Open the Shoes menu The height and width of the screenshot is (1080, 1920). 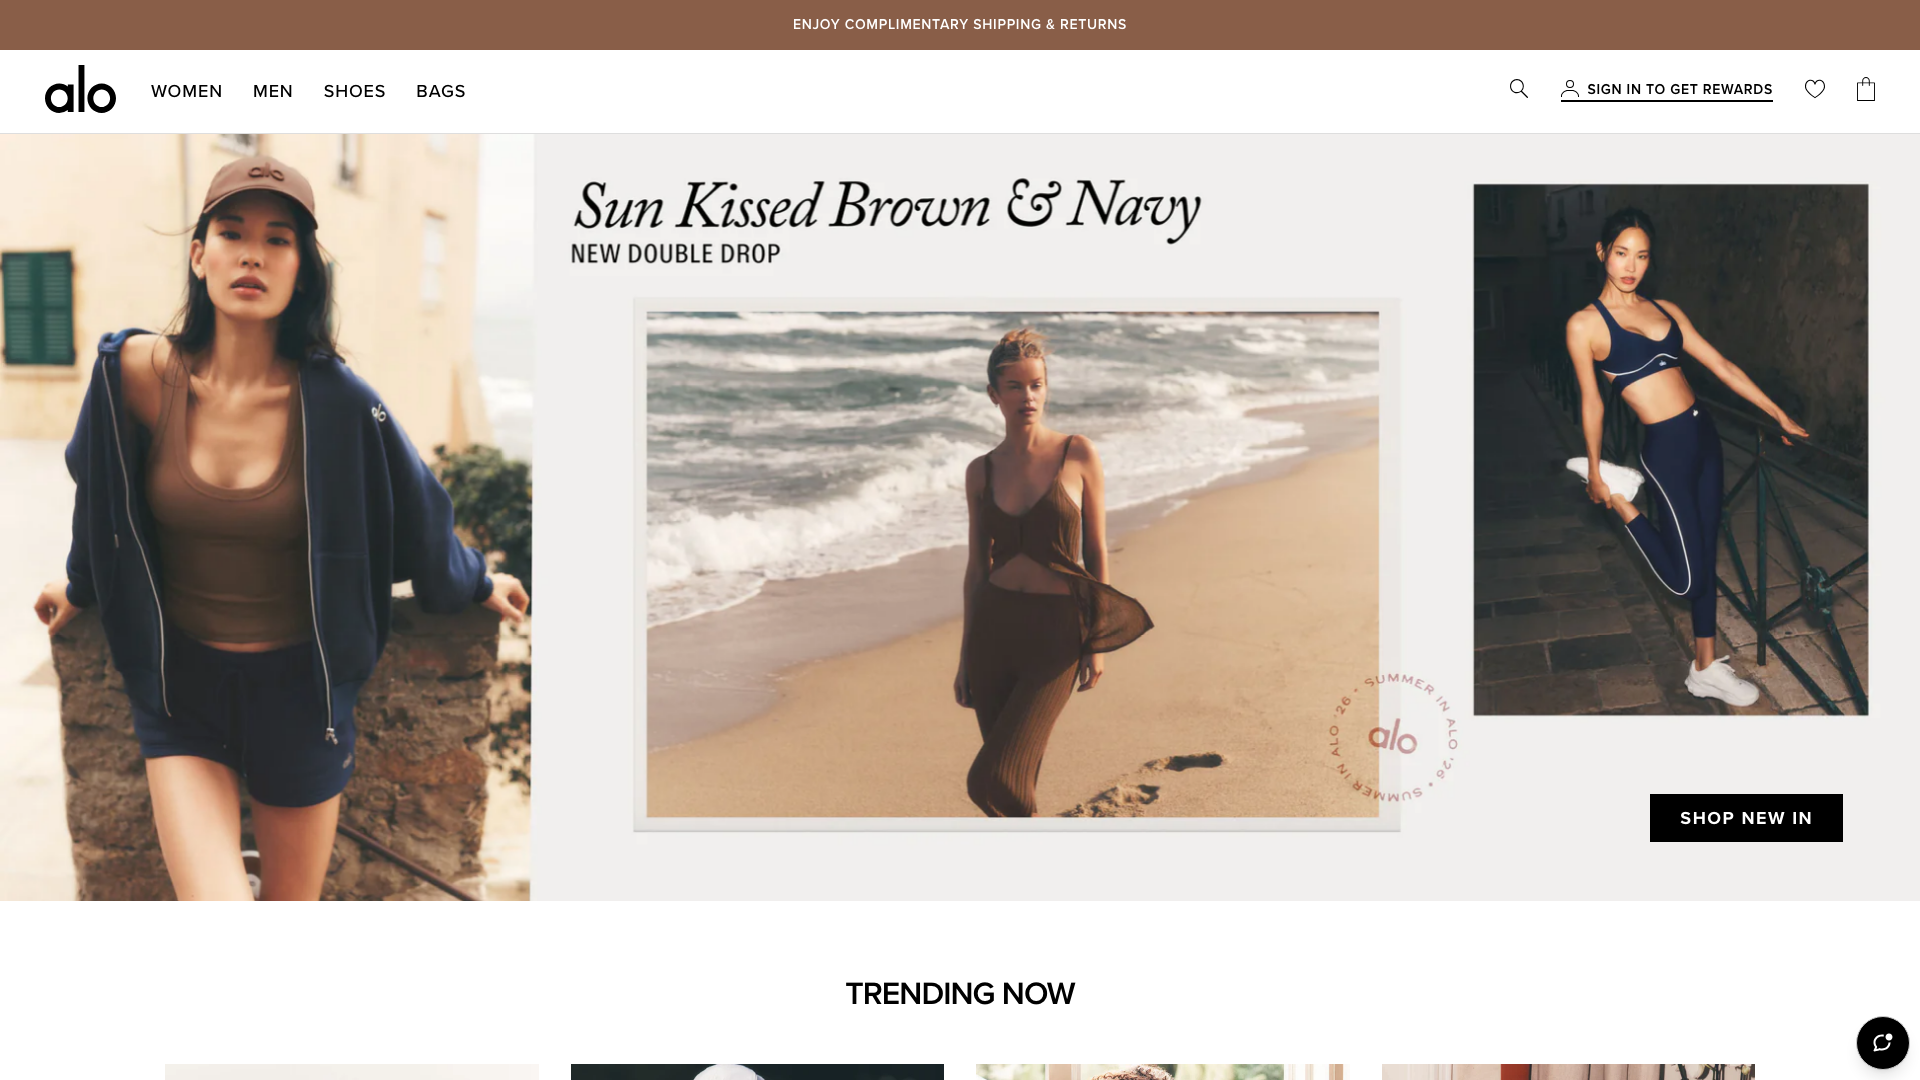354,91
